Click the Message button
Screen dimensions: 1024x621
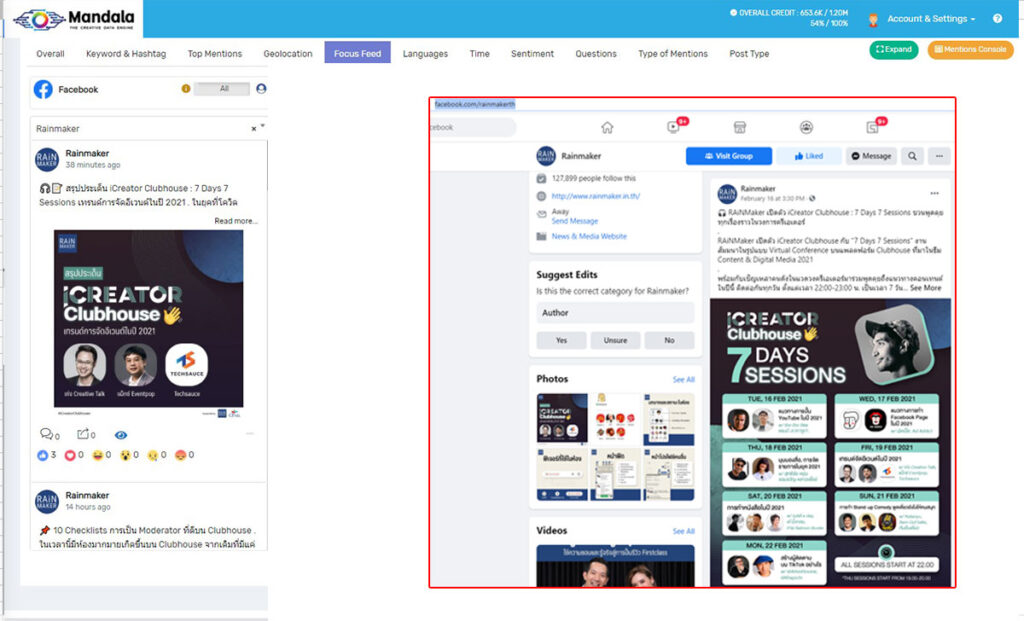[x=871, y=156]
